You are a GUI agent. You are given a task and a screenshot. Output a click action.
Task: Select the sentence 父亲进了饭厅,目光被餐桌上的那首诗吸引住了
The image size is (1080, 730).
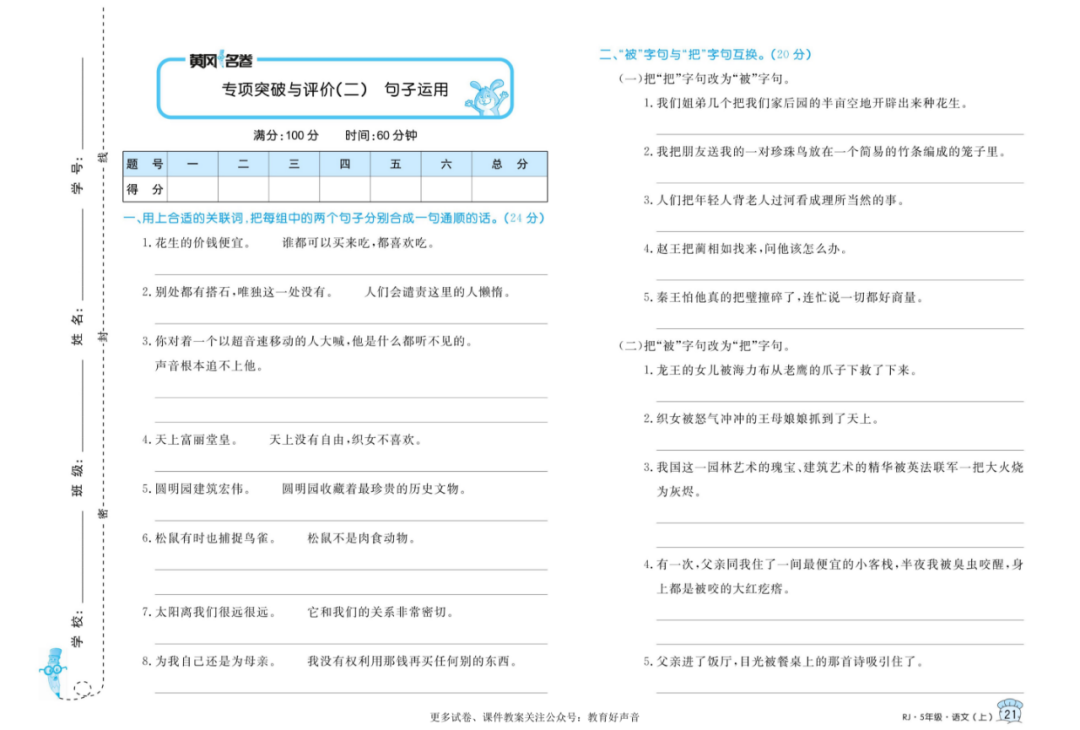(x=791, y=661)
